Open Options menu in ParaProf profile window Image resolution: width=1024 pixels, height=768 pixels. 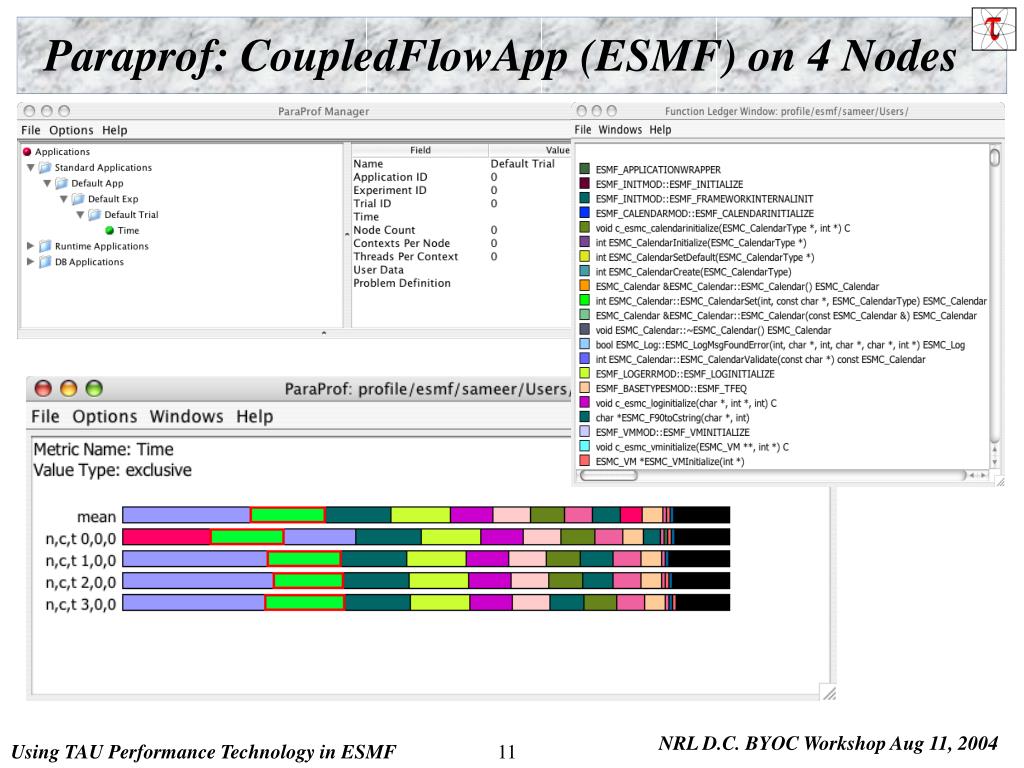click(104, 416)
